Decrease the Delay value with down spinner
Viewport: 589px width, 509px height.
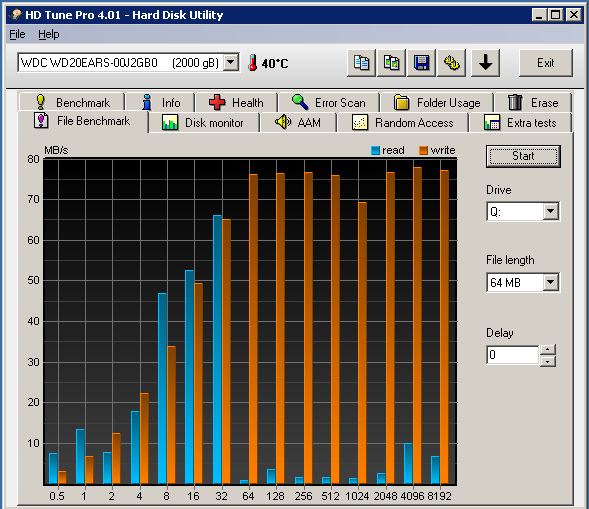click(x=548, y=361)
